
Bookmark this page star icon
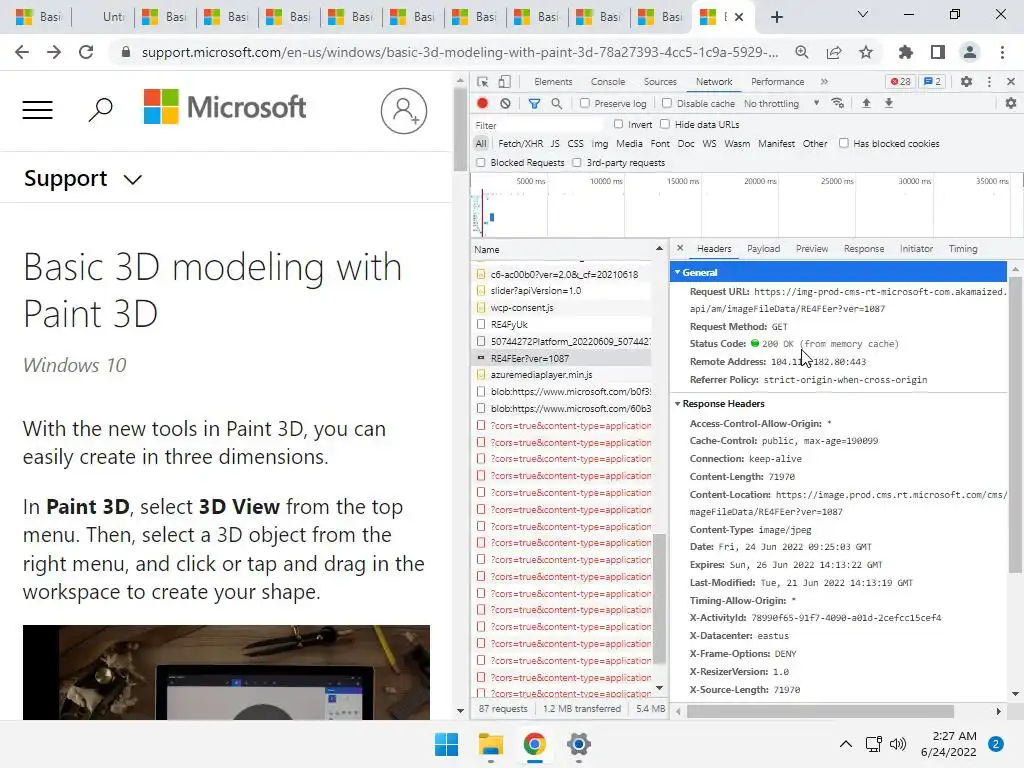[x=866, y=52]
